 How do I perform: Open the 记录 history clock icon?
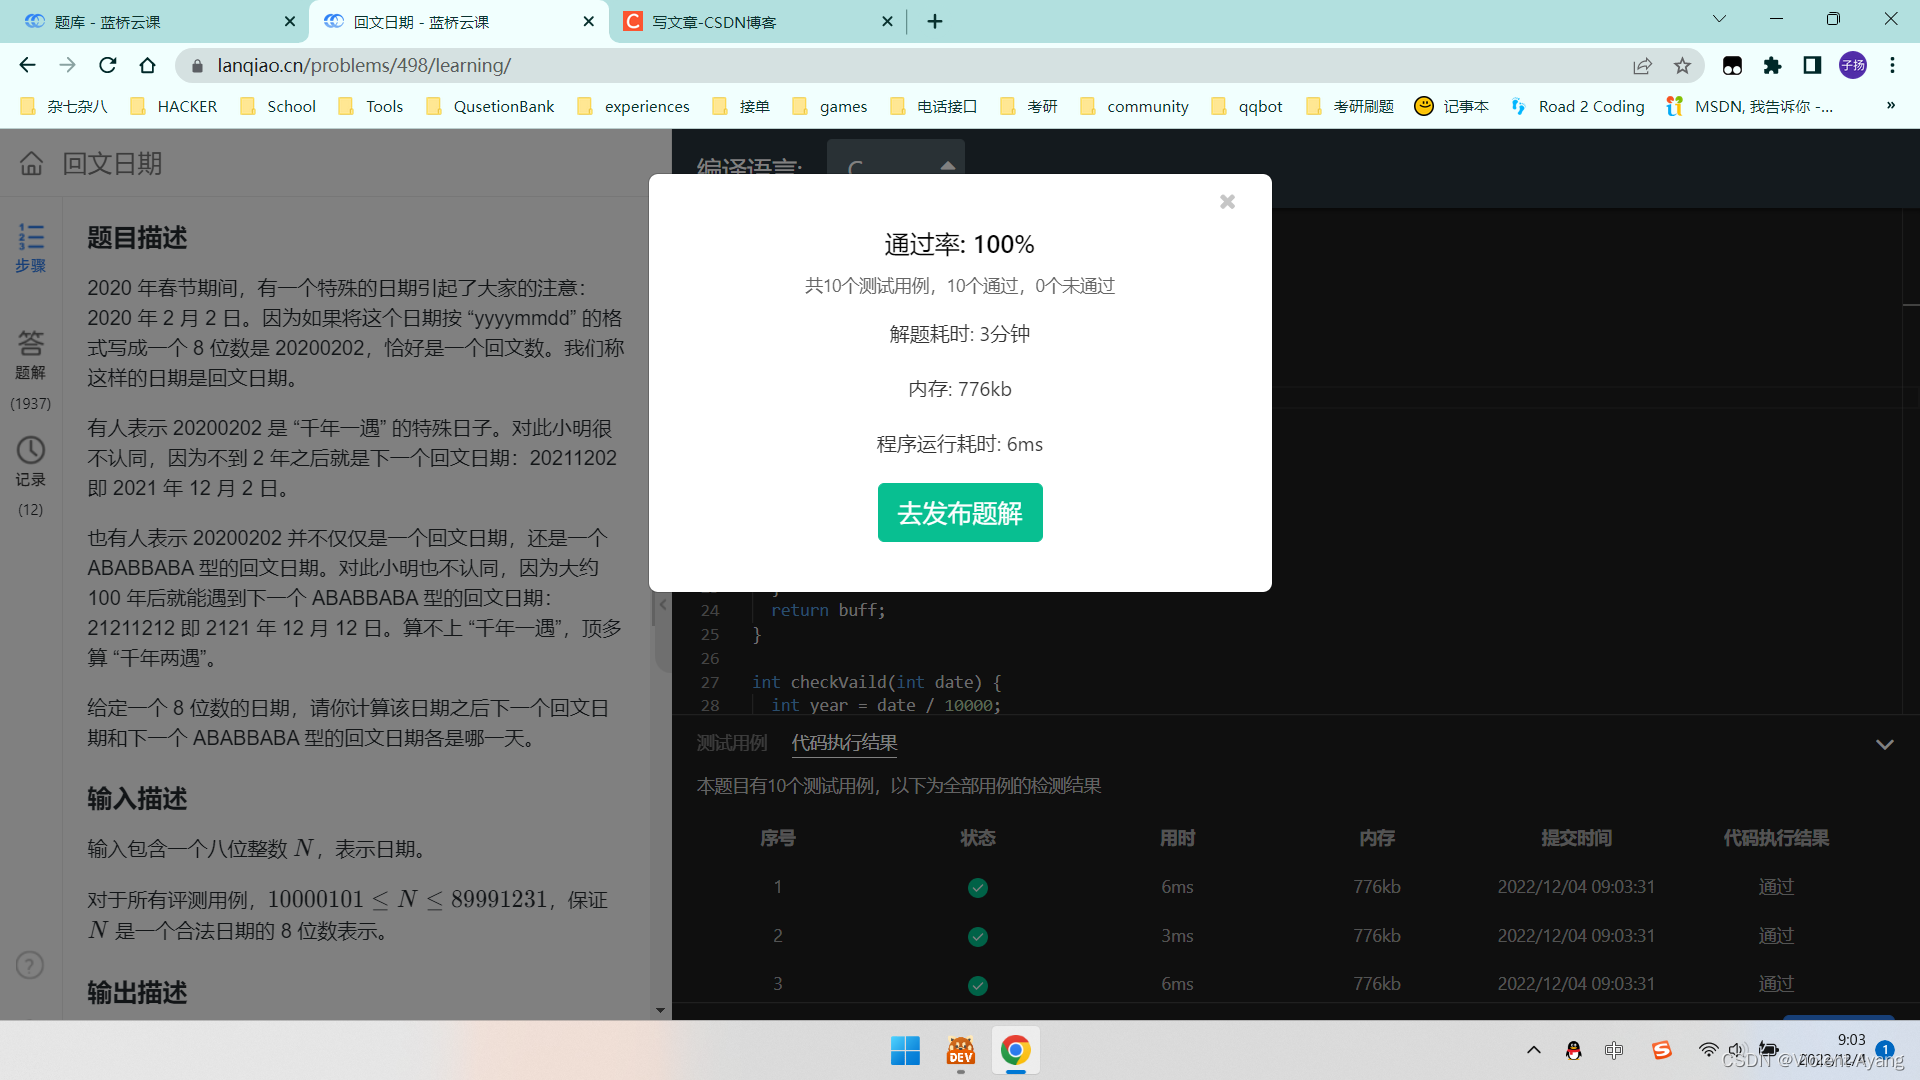click(x=31, y=462)
